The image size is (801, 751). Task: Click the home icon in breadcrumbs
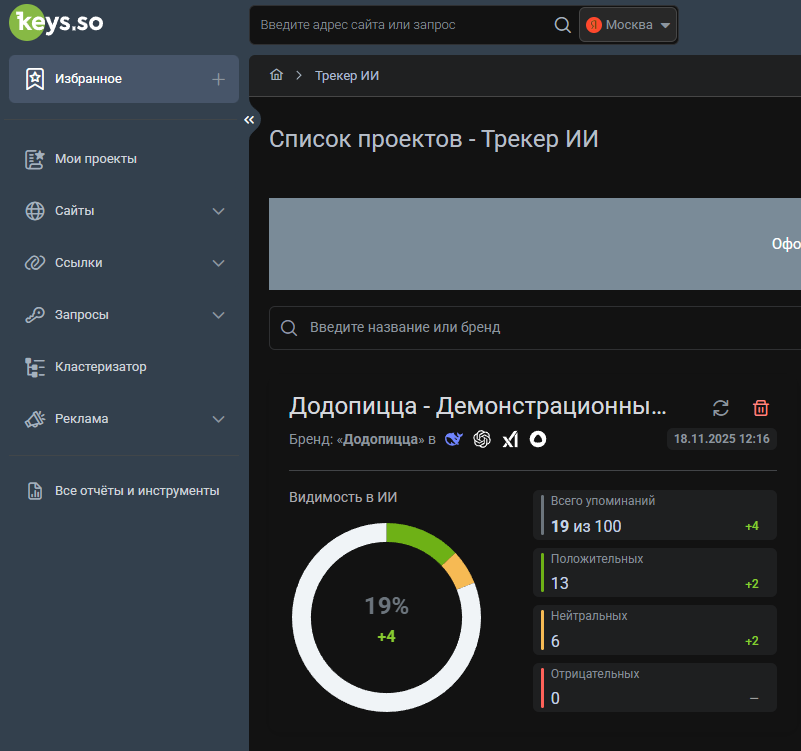(x=277, y=76)
